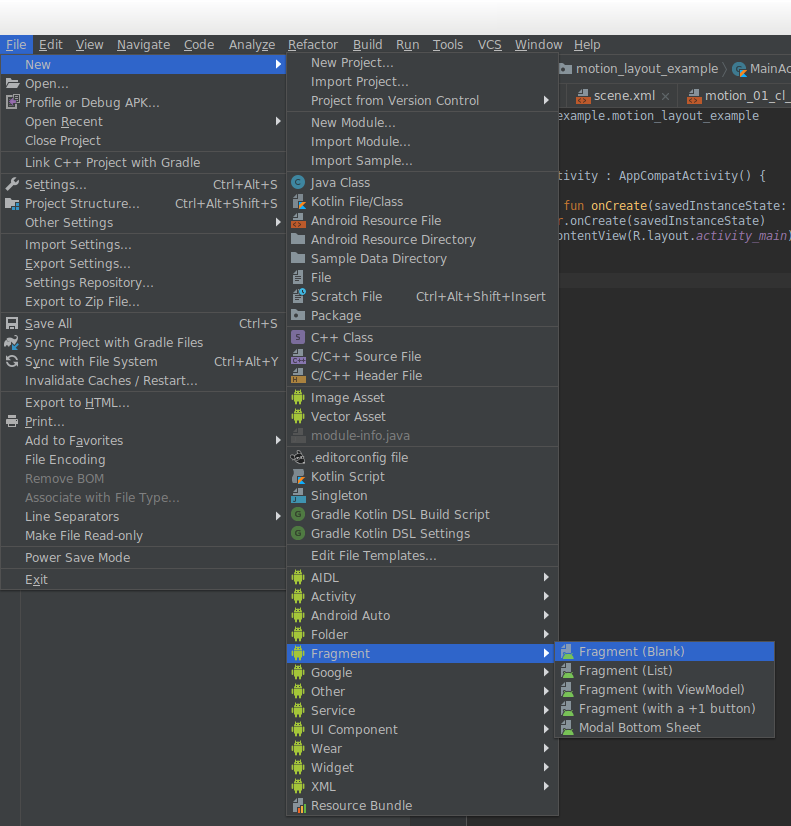This screenshot has width=791, height=826.
Task: Click the Settings wrench icon
Action: 13,185
